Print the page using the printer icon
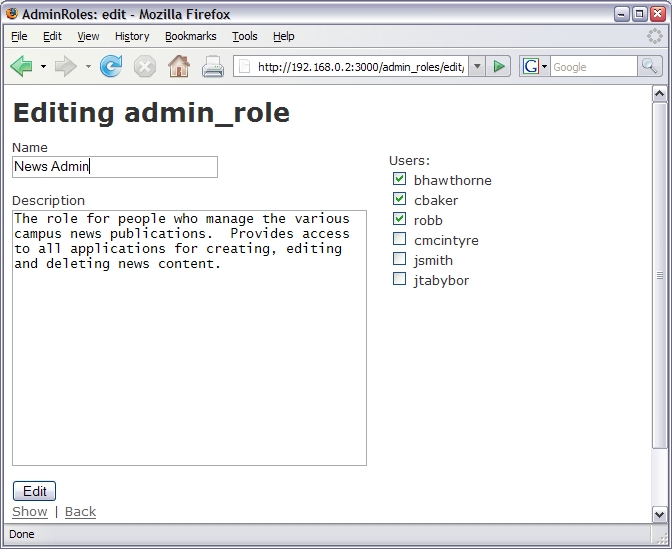The height and width of the screenshot is (549, 672). pyautogui.click(x=213, y=67)
